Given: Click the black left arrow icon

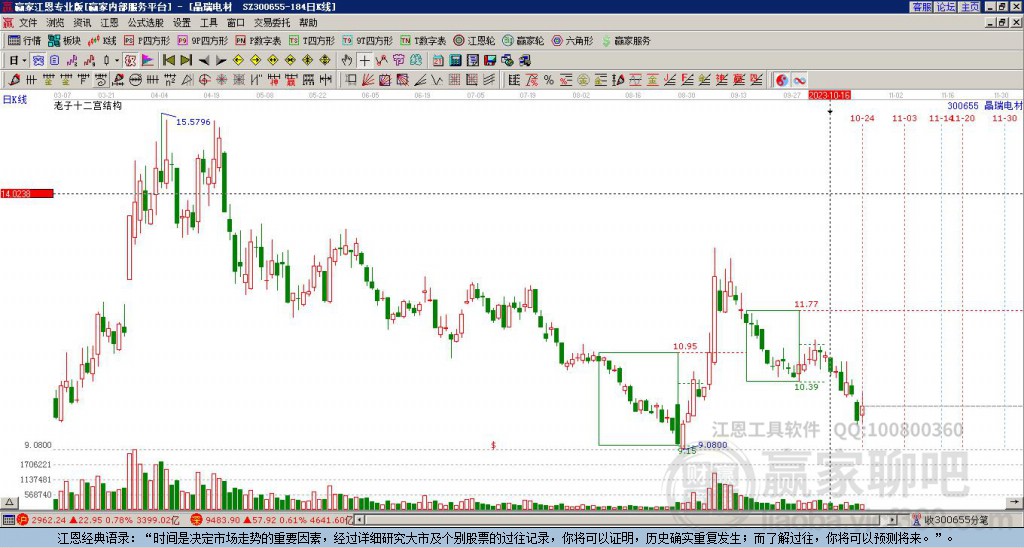Looking at the screenshot, I should (204, 61).
